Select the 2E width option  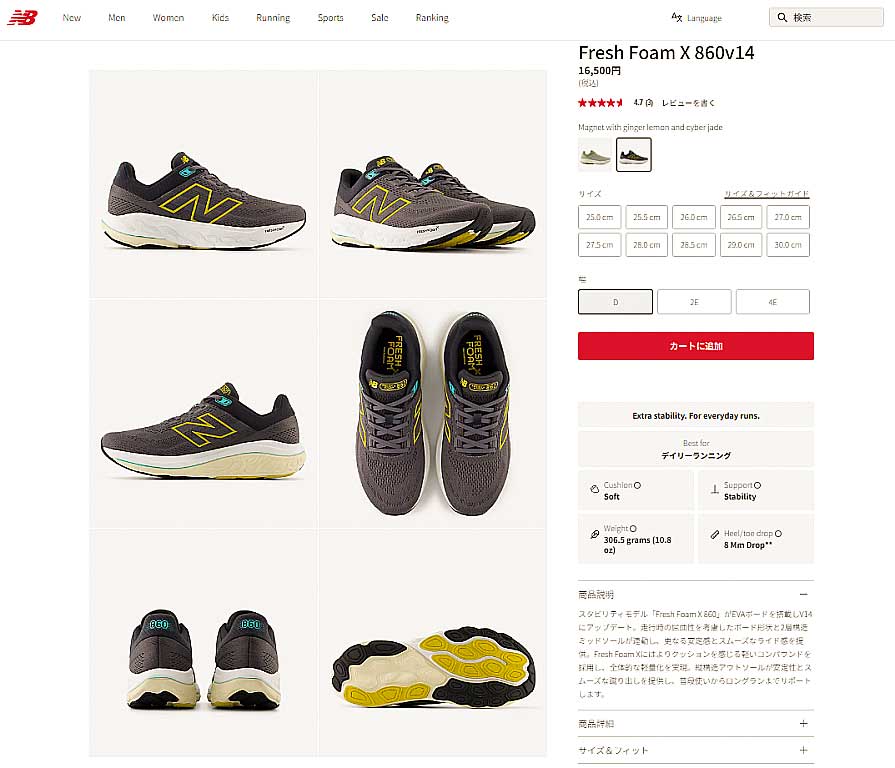[x=694, y=302]
